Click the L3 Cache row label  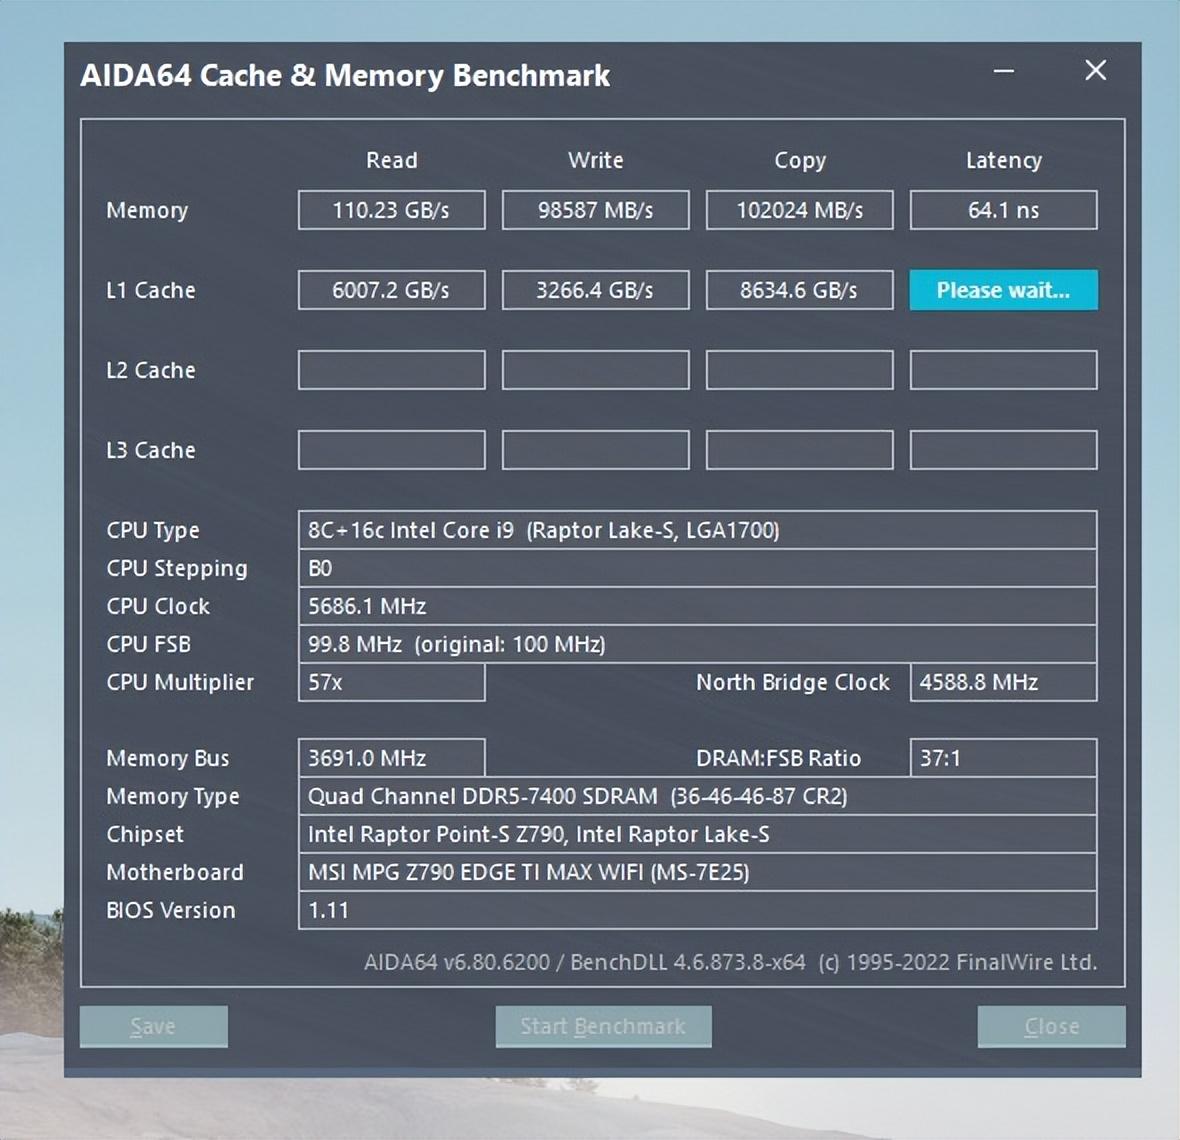coord(151,450)
